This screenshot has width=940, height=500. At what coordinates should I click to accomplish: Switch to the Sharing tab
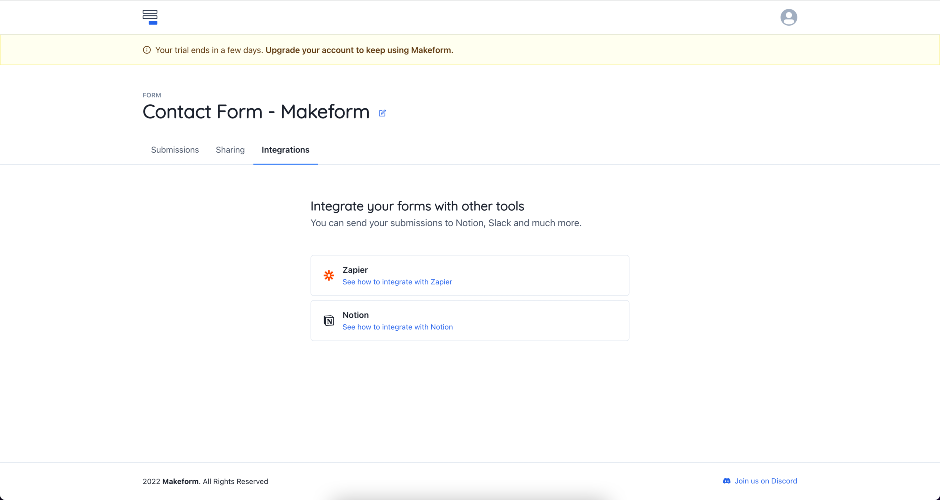point(230,150)
